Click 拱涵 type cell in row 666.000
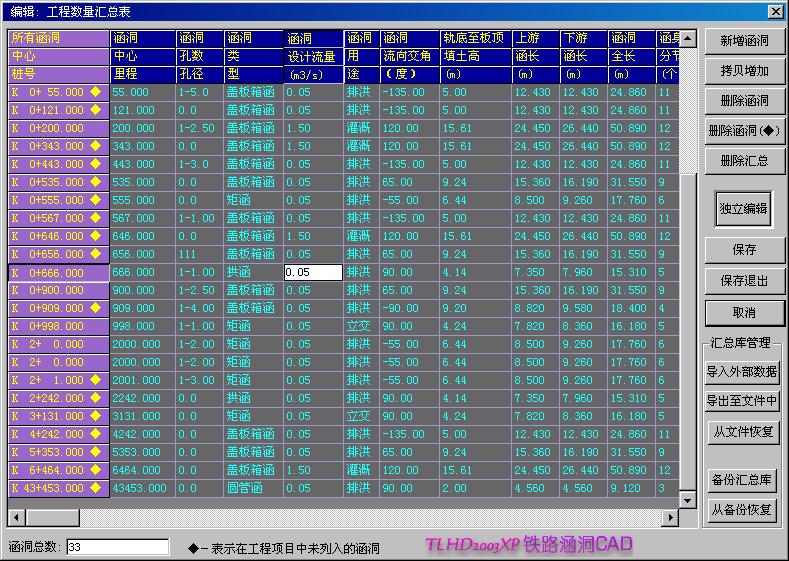The image size is (789, 561). pos(253,272)
